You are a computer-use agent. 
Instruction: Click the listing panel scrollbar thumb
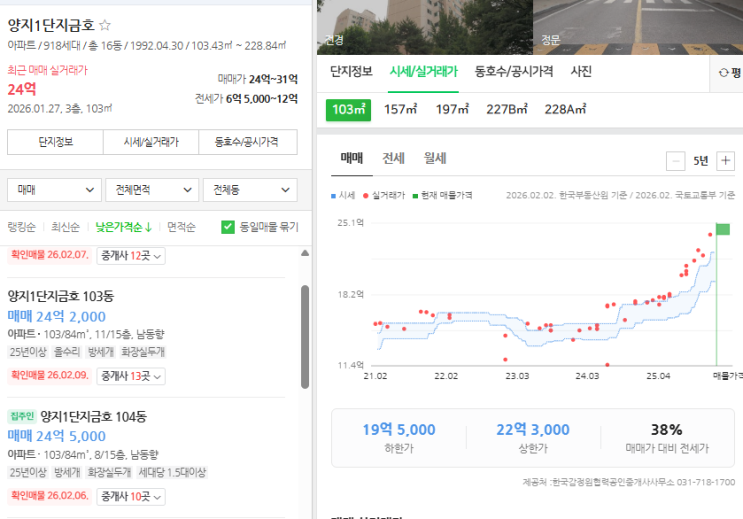tap(305, 337)
